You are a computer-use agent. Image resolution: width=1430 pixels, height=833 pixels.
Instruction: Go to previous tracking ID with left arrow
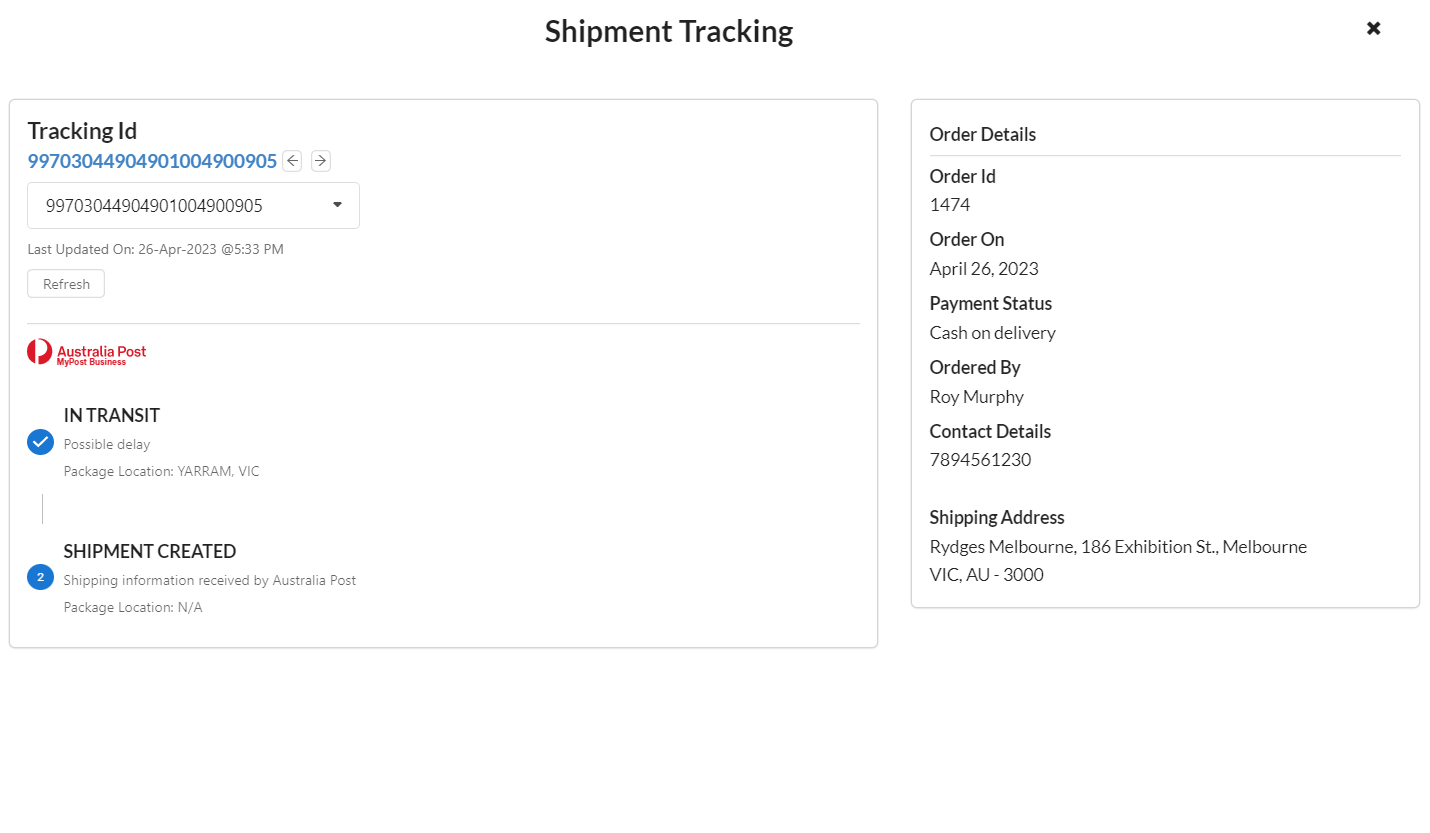(292, 161)
